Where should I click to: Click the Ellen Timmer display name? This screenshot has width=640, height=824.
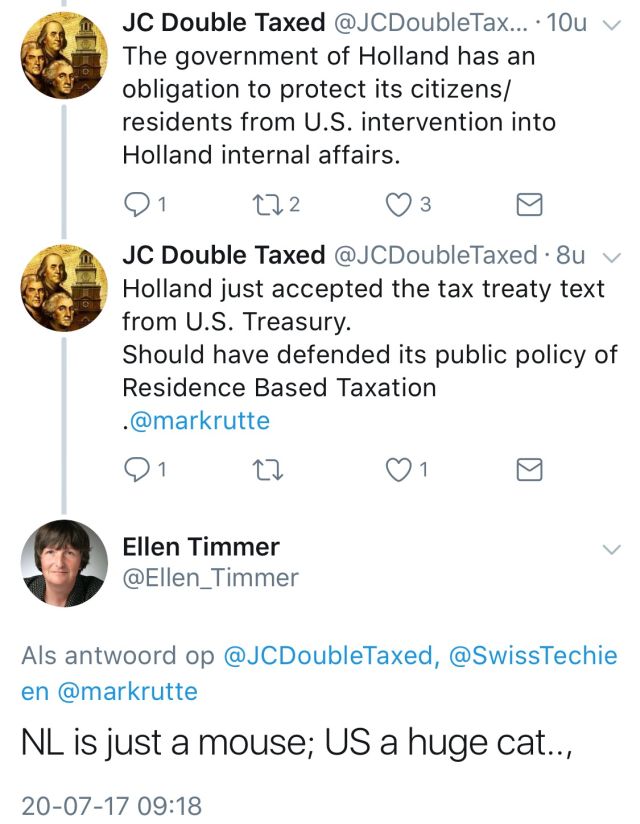coord(200,546)
